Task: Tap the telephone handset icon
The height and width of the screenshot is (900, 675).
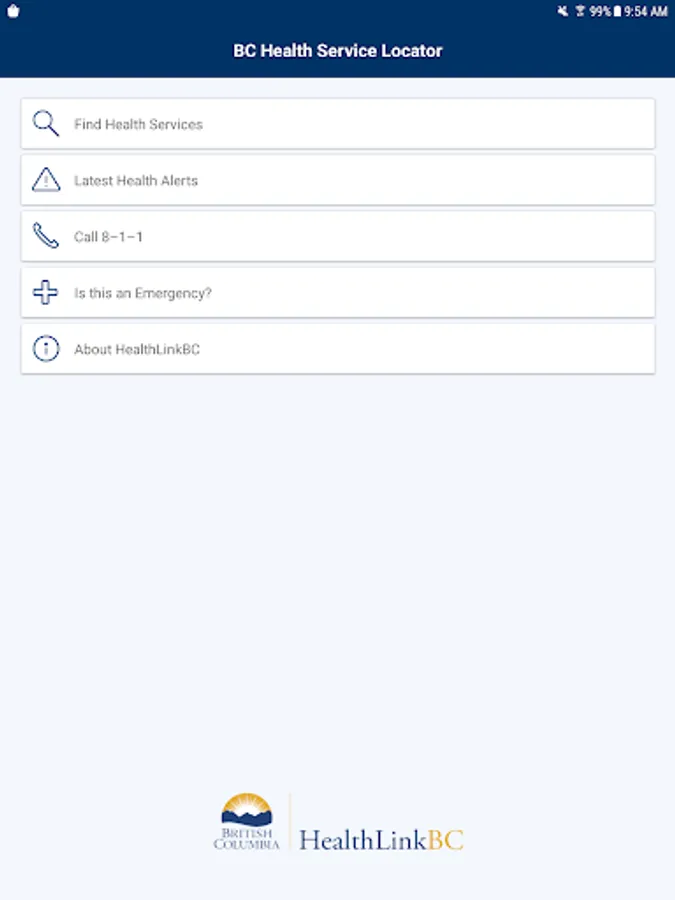Action: point(45,236)
